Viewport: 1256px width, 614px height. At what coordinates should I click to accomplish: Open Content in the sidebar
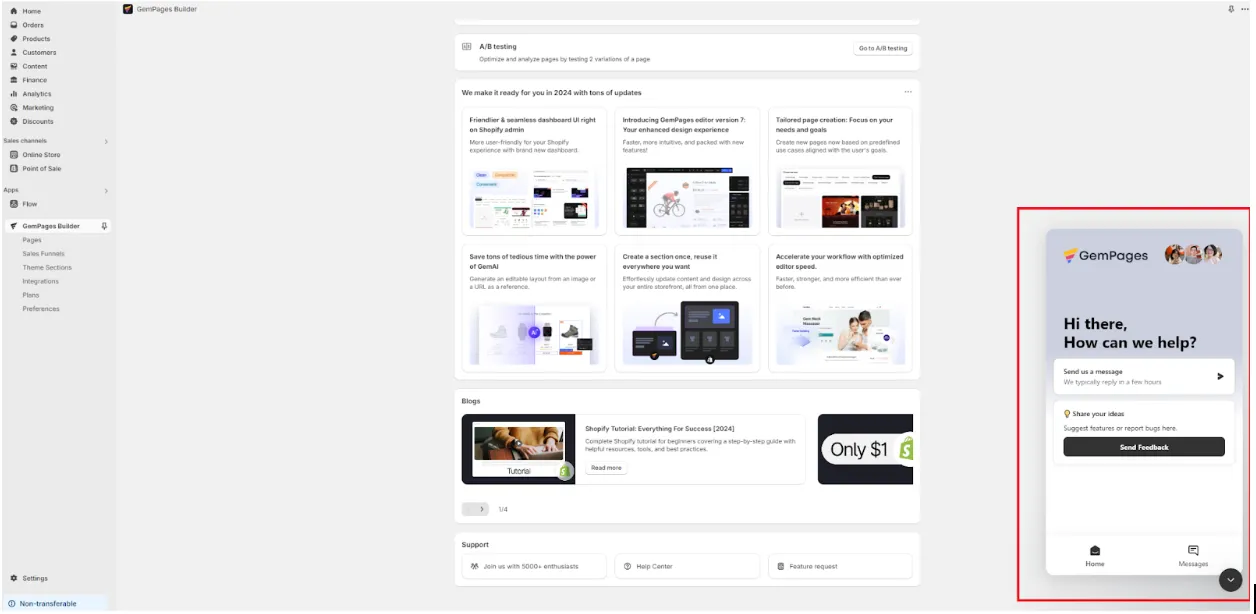tap(35, 66)
